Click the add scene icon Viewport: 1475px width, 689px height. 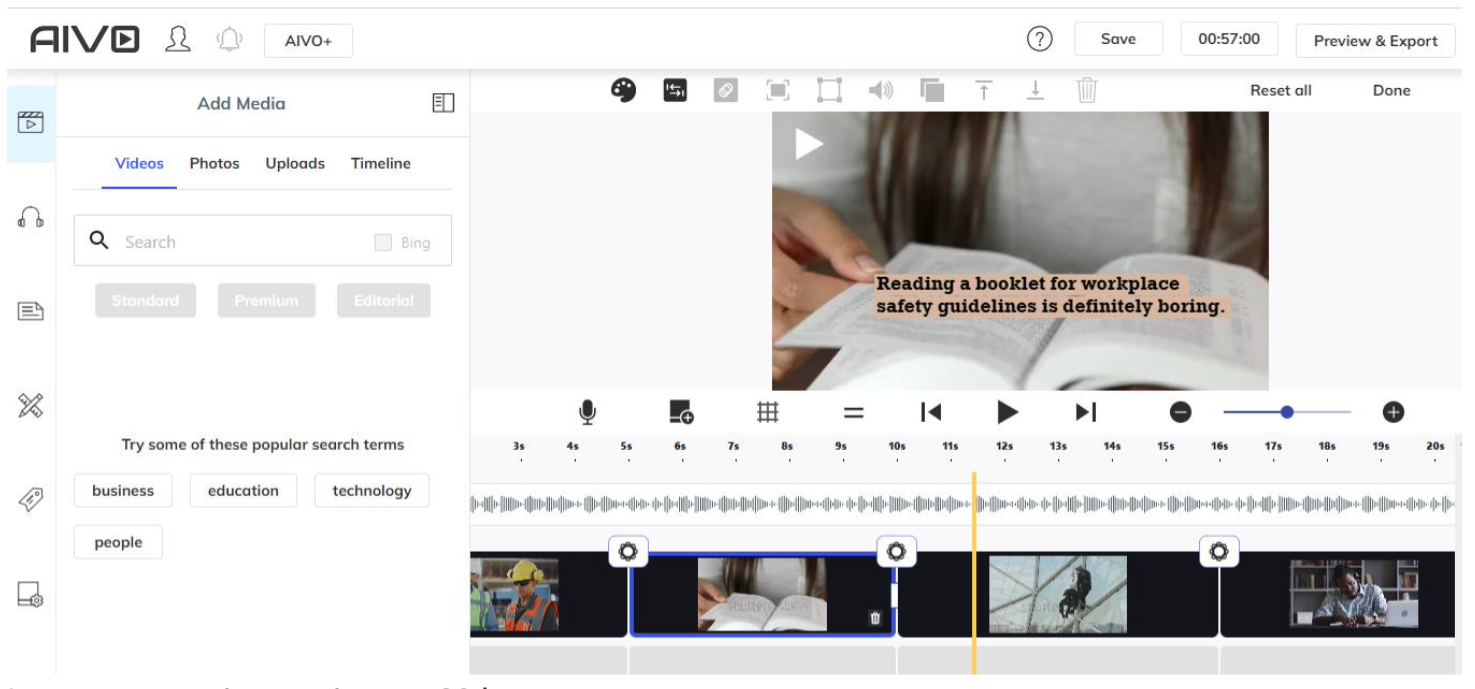(x=681, y=412)
